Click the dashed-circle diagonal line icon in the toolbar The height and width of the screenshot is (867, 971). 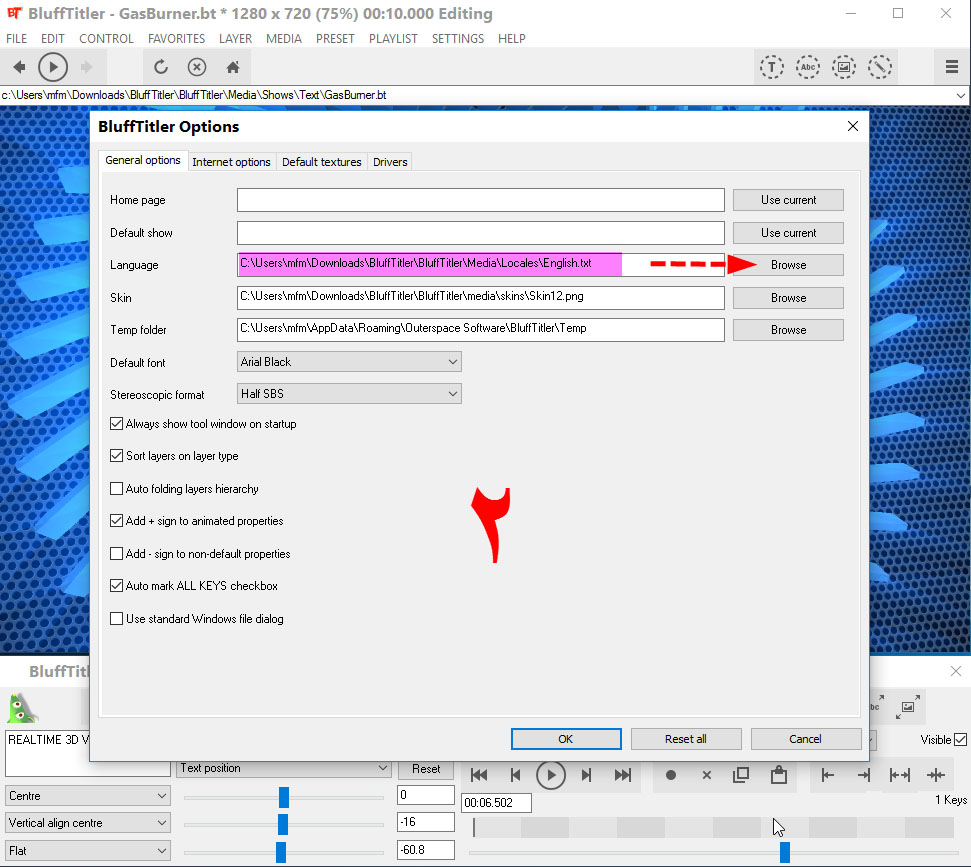coord(879,67)
